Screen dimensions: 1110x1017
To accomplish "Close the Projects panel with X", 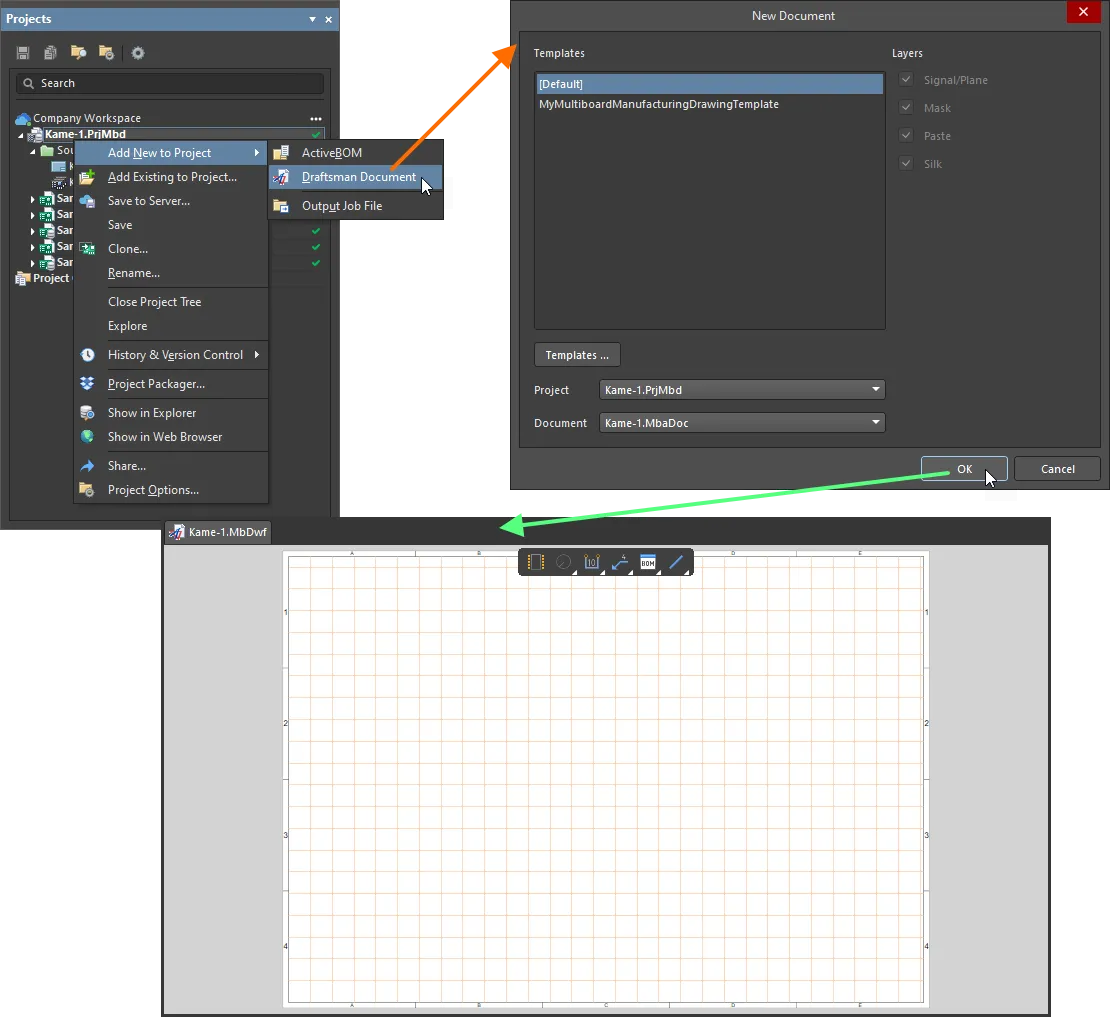I will (328, 19).
